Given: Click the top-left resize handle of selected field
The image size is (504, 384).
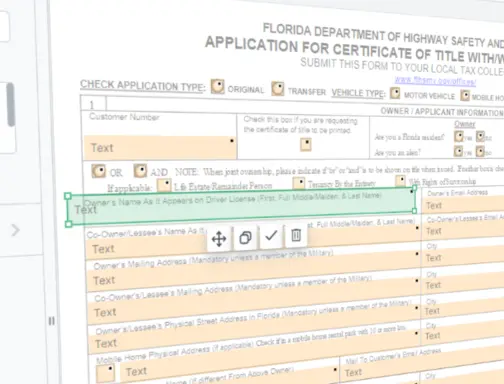Looking at the screenshot, I should pyautogui.click(x=68, y=196).
